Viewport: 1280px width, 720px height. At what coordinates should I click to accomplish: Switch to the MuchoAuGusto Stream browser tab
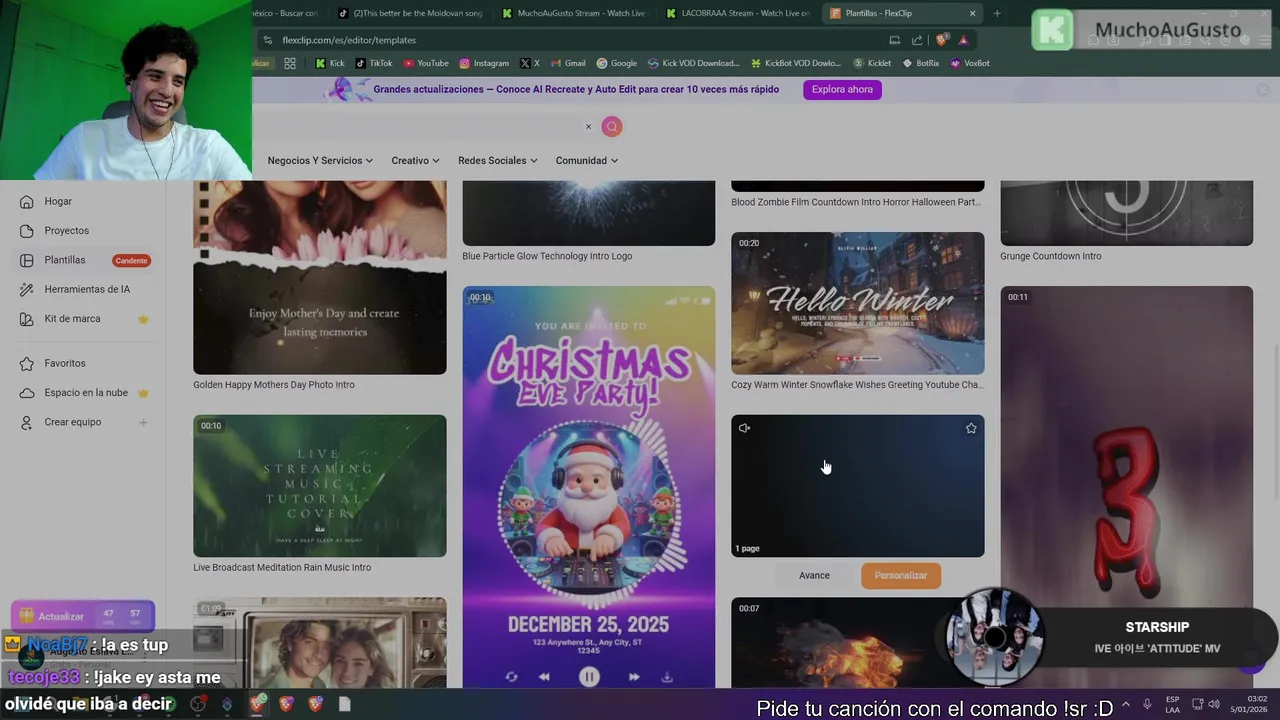tap(573, 13)
